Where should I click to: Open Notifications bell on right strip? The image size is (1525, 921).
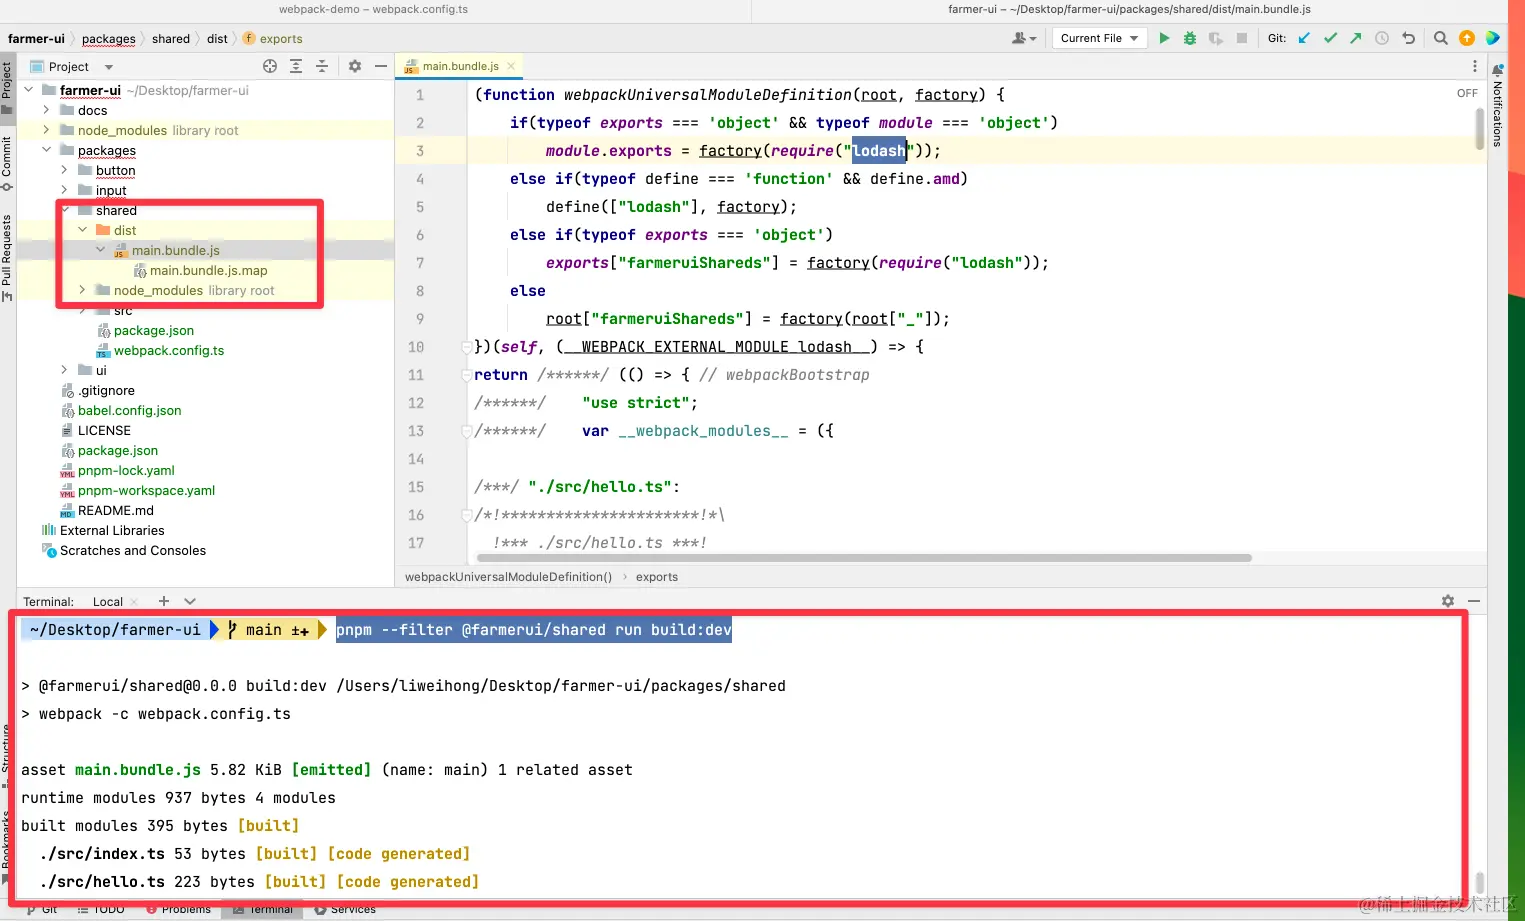tap(1498, 71)
